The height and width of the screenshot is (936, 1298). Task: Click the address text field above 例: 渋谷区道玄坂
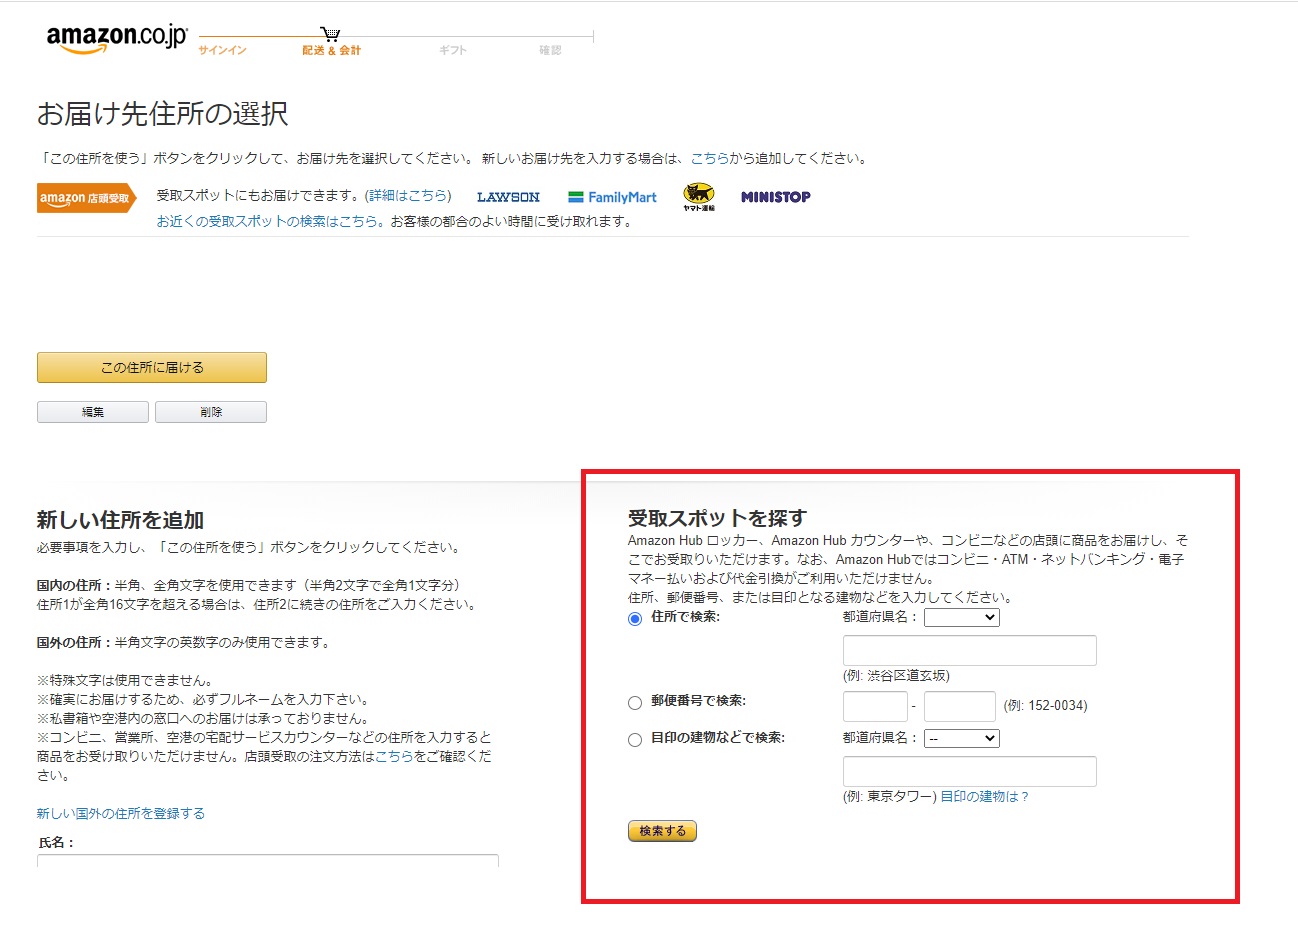pyautogui.click(x=970, y=650)
